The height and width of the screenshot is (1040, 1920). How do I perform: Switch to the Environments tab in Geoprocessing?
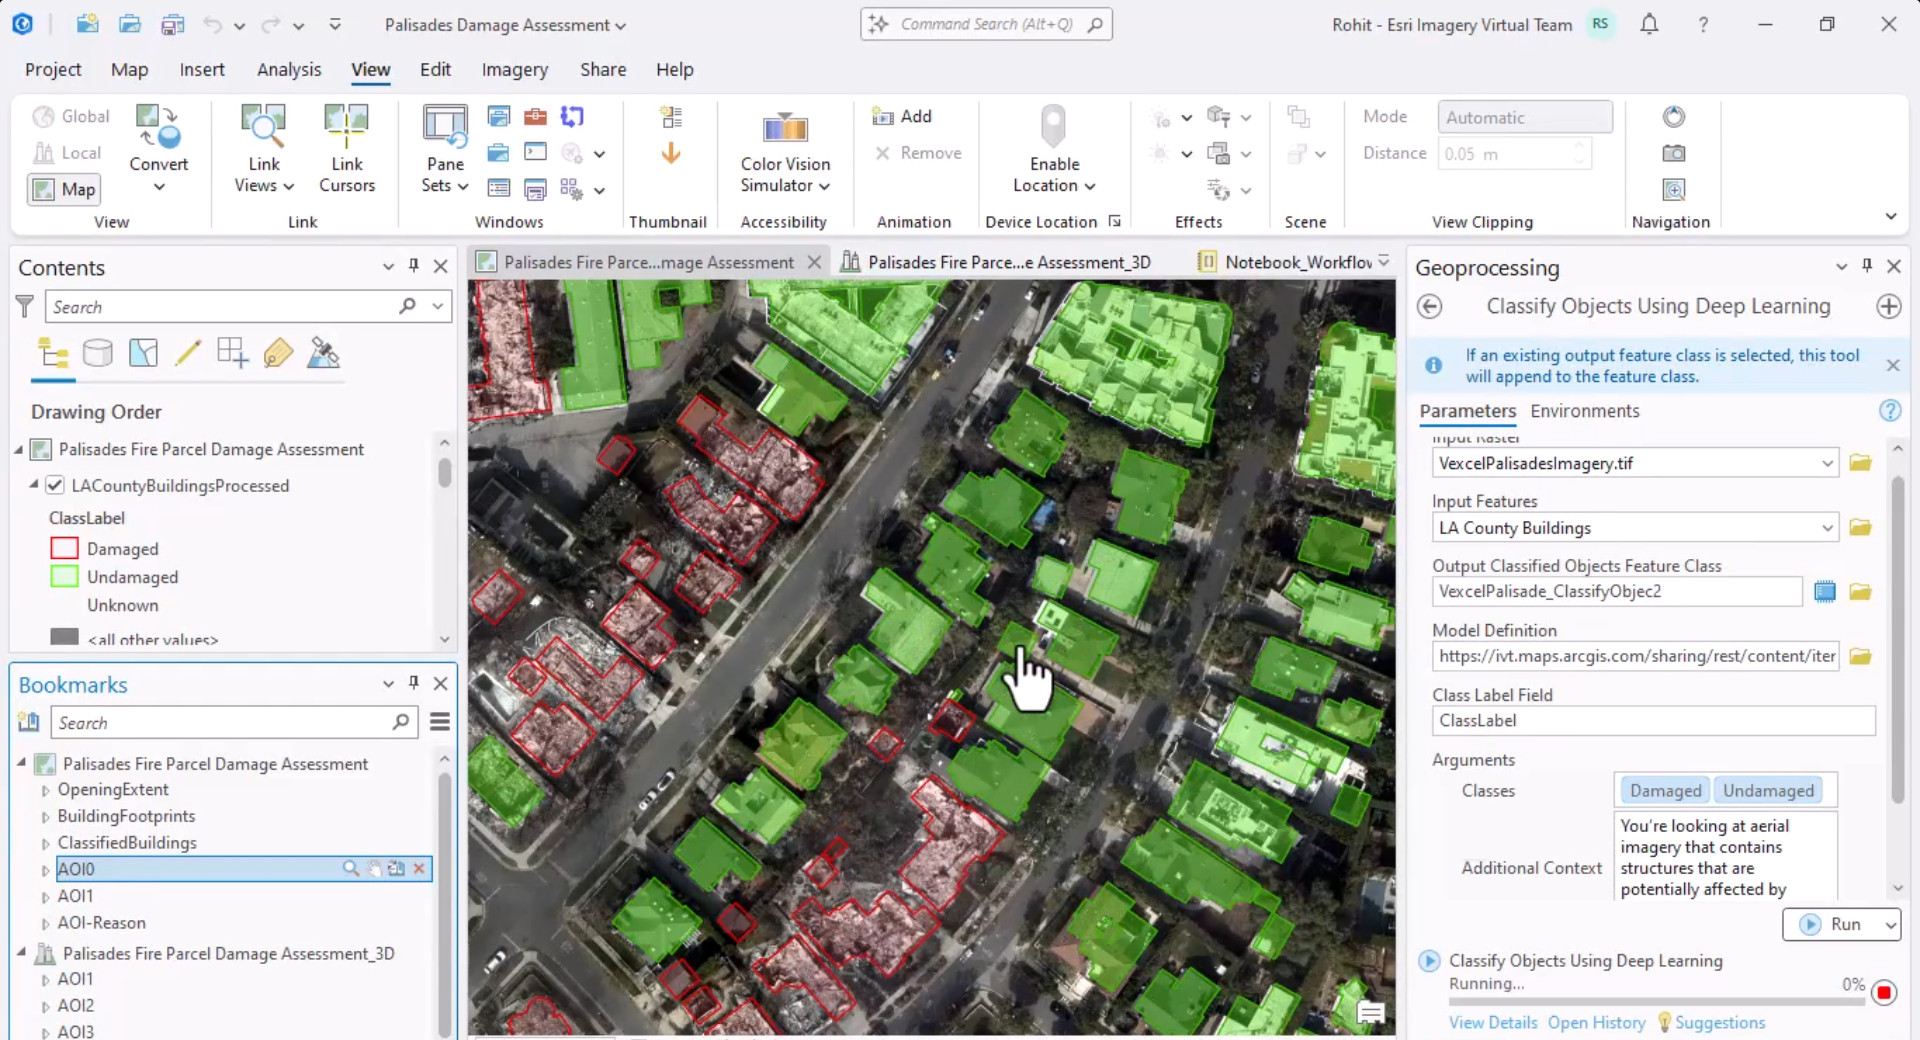1585,411
